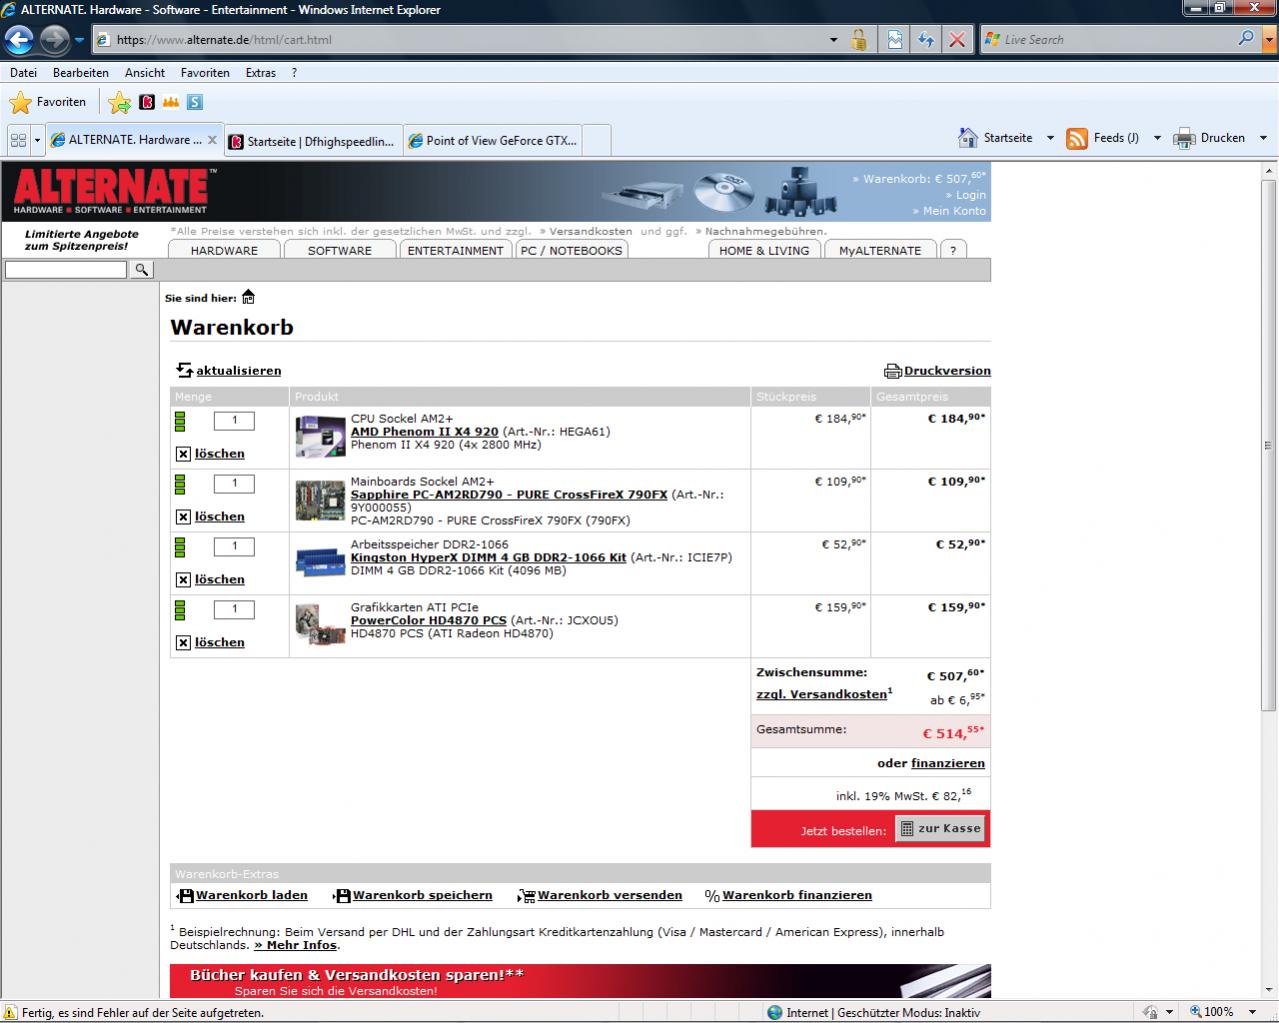Expand the Quick Tabs list dropdown arrow
Viewport: 1279px width, 1023px height.
coord(37,140)
